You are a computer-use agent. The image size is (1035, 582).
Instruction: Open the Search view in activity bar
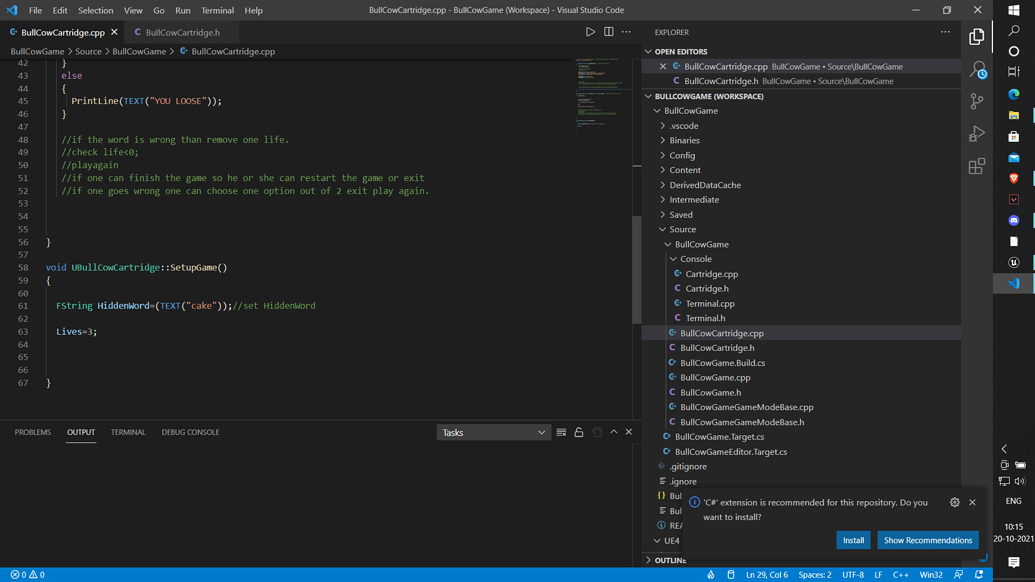pyautogui.click(x=977, y=69)
